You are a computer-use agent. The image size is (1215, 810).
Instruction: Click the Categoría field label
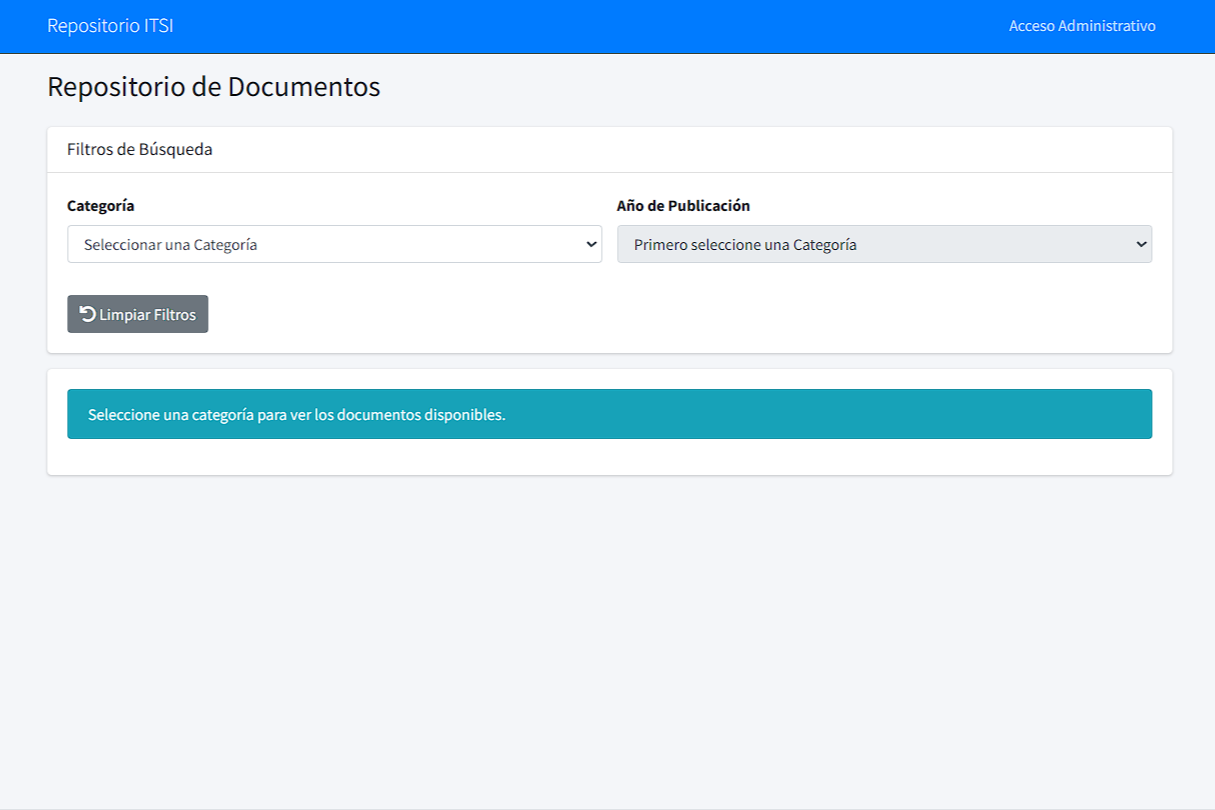[101, 205]
